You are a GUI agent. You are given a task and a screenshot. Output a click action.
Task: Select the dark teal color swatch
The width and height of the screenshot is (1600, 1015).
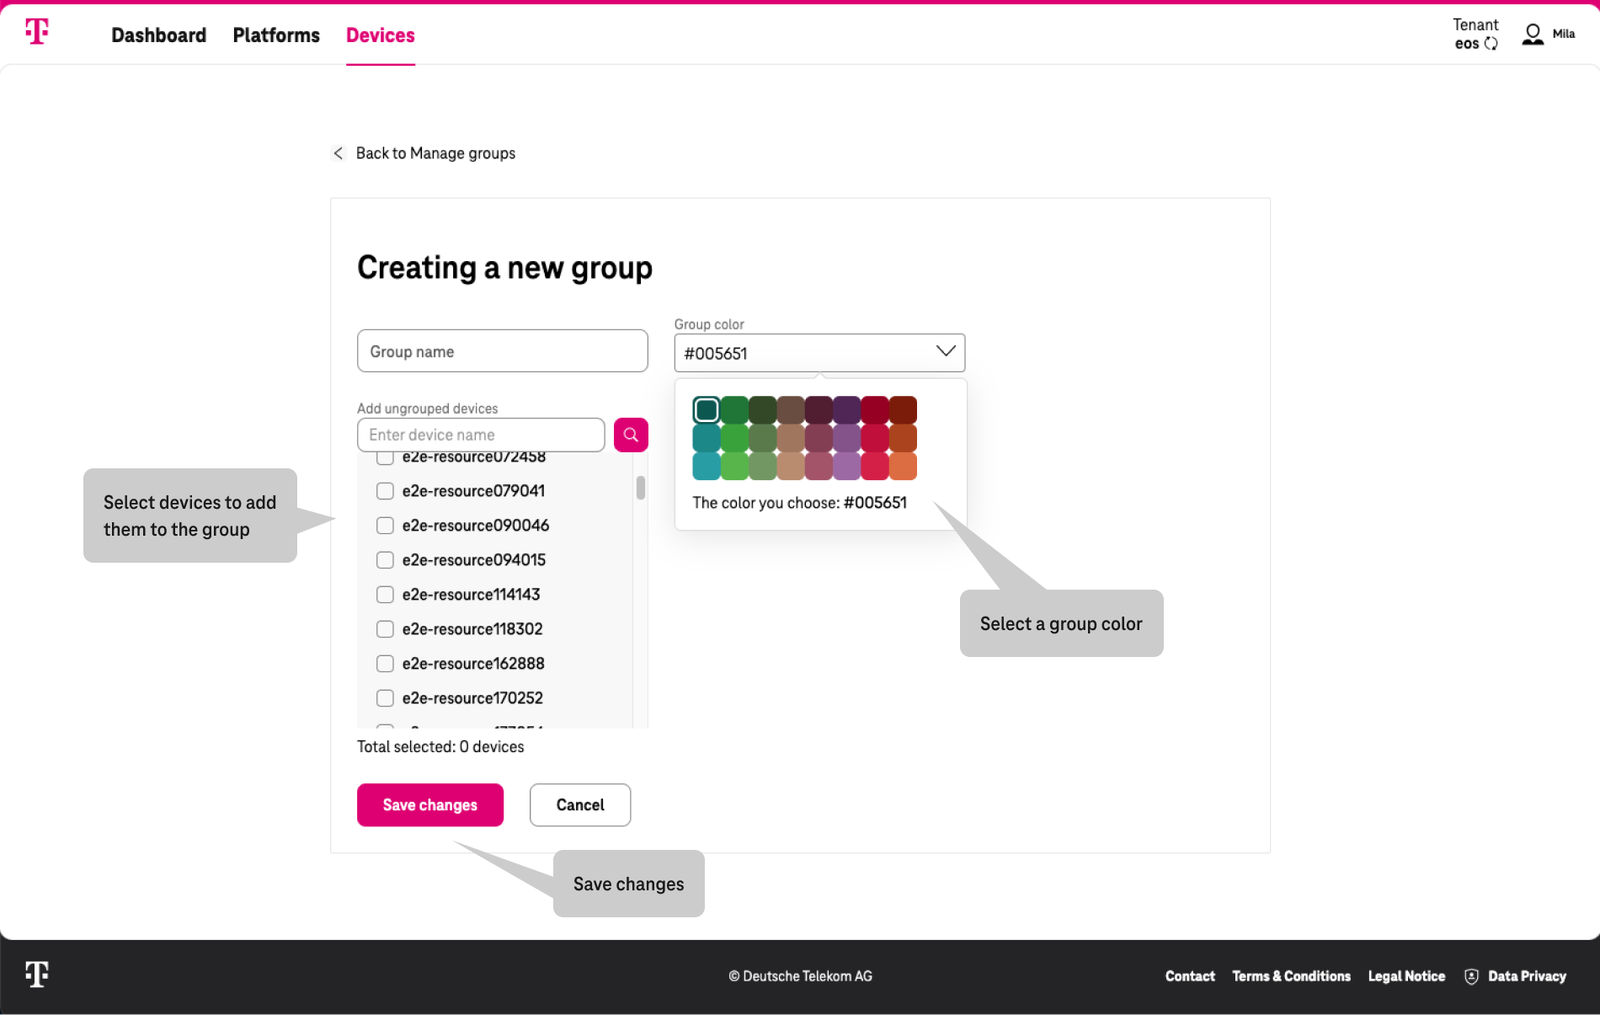(706, 409)
